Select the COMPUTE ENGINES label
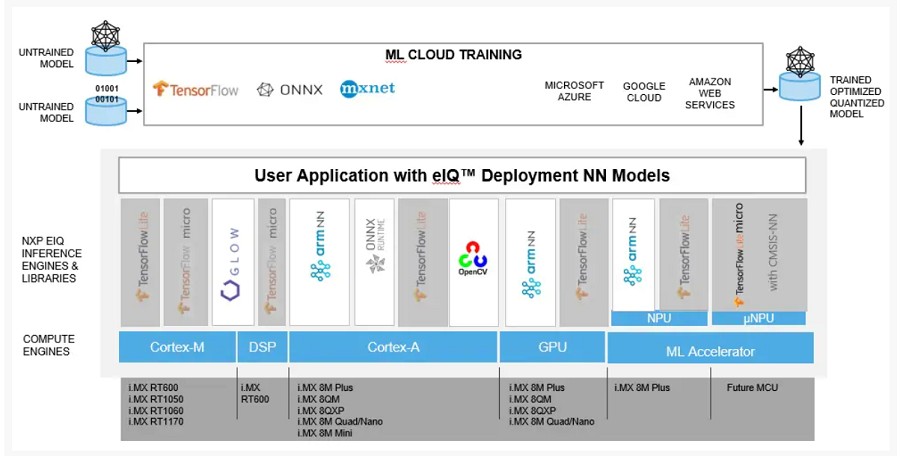The image size is (900, 456). pos(49,345)
